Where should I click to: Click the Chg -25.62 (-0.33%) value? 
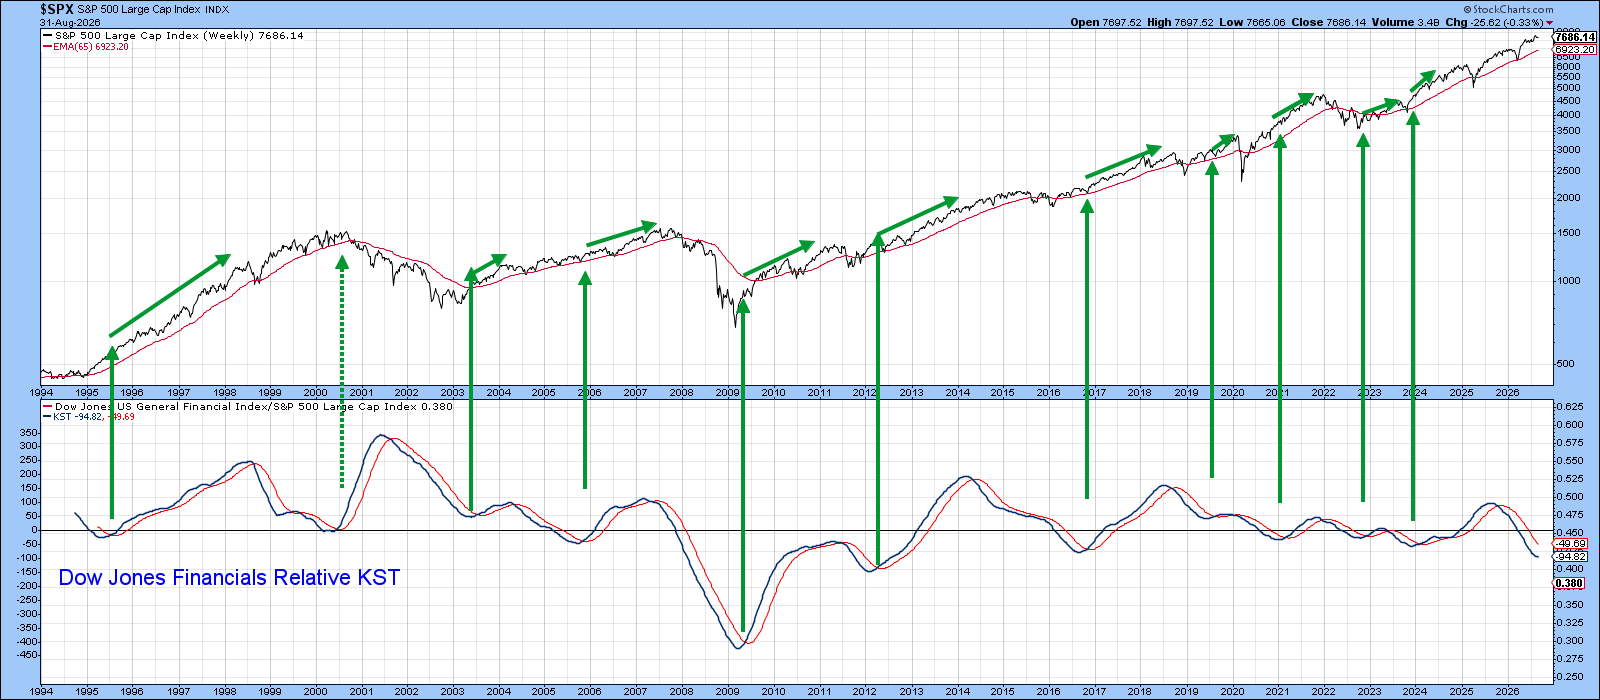pos(1509,22)
